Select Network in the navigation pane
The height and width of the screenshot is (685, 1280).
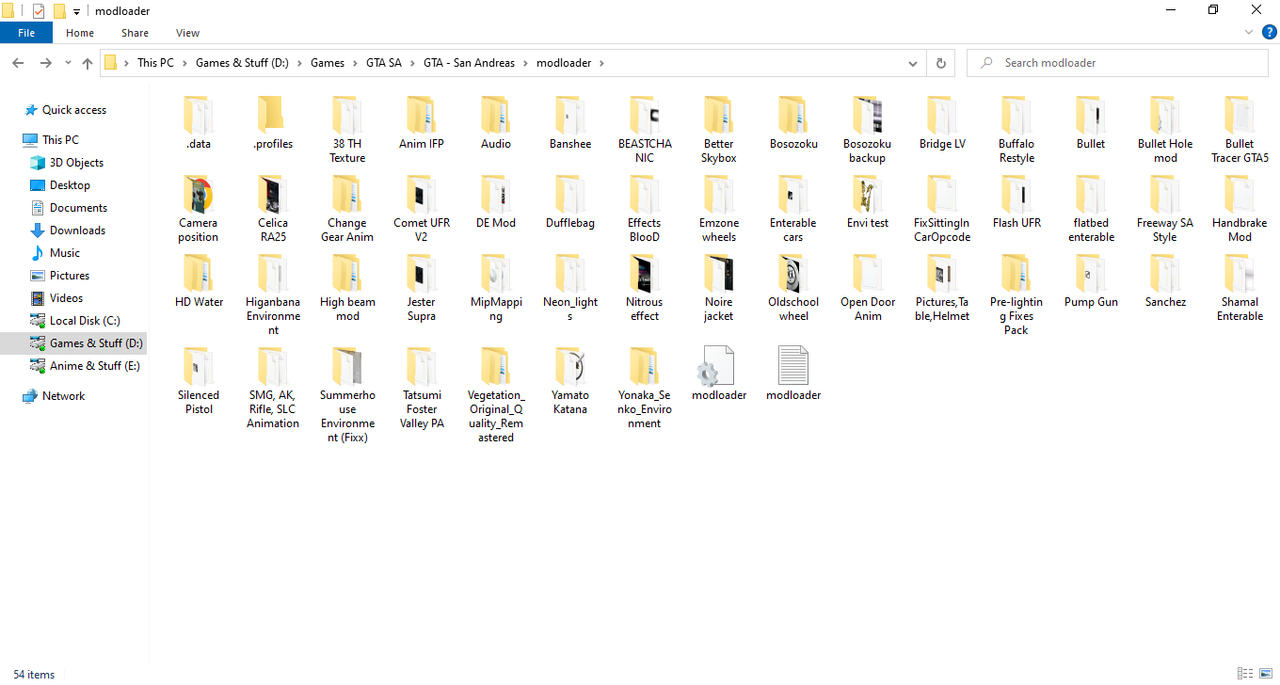pyautogui.click(x=63, y=396)
